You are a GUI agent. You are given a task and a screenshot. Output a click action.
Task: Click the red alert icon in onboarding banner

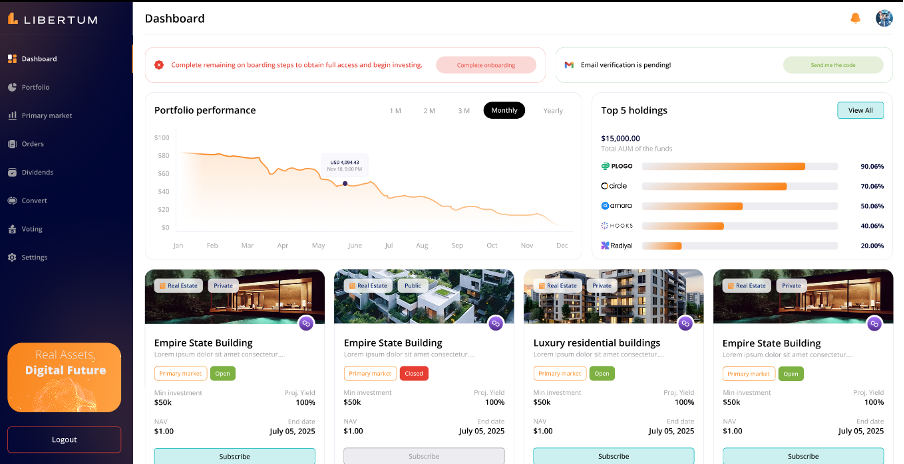159,65
